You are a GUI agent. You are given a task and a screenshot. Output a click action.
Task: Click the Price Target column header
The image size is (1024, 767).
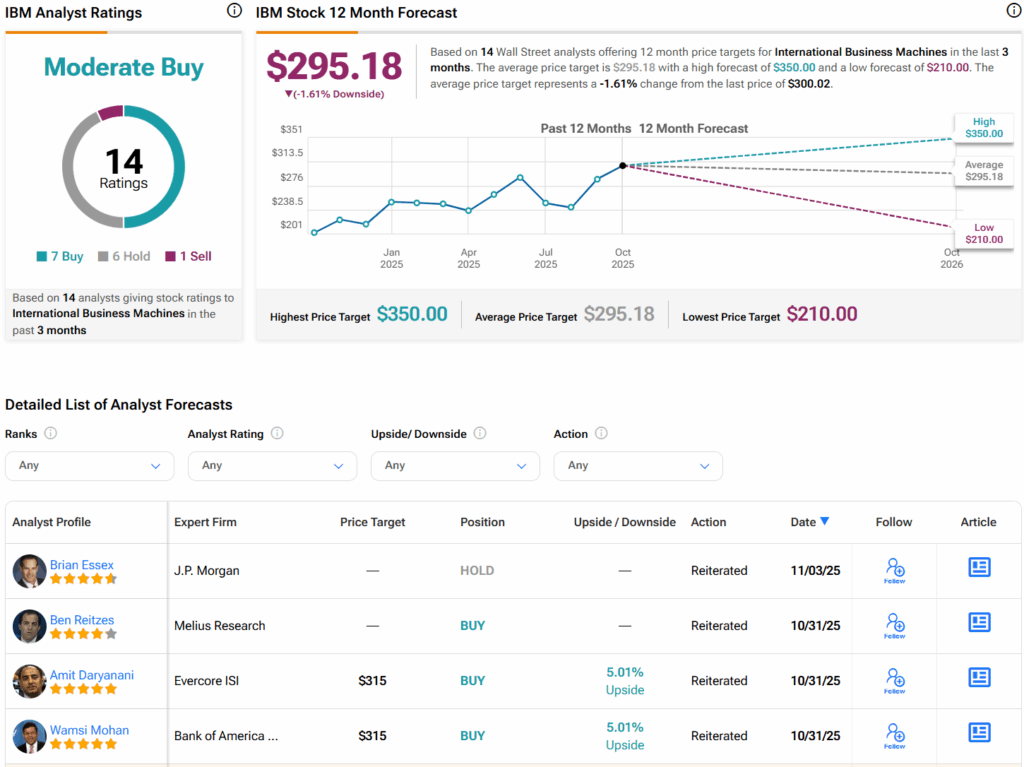coord(372,522)
